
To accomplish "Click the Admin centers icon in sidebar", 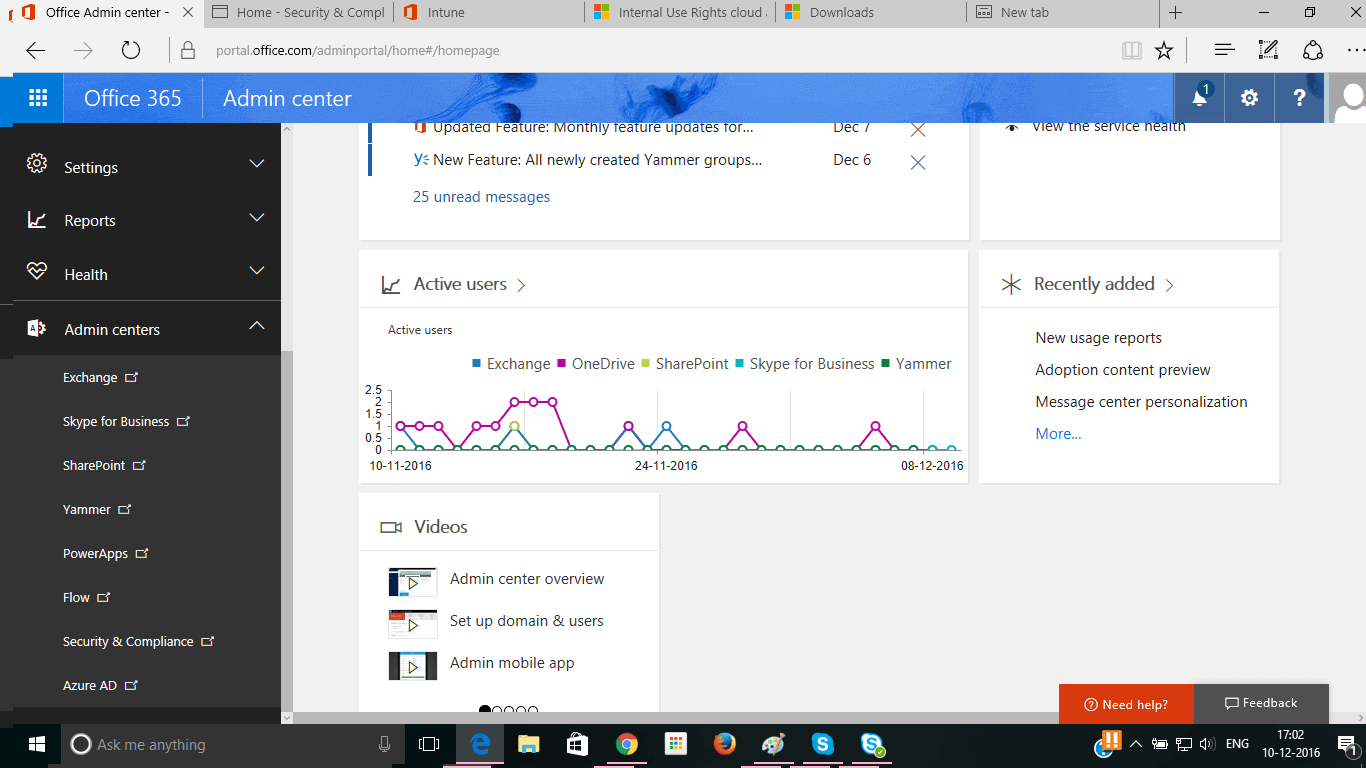I will coord(37,328).
